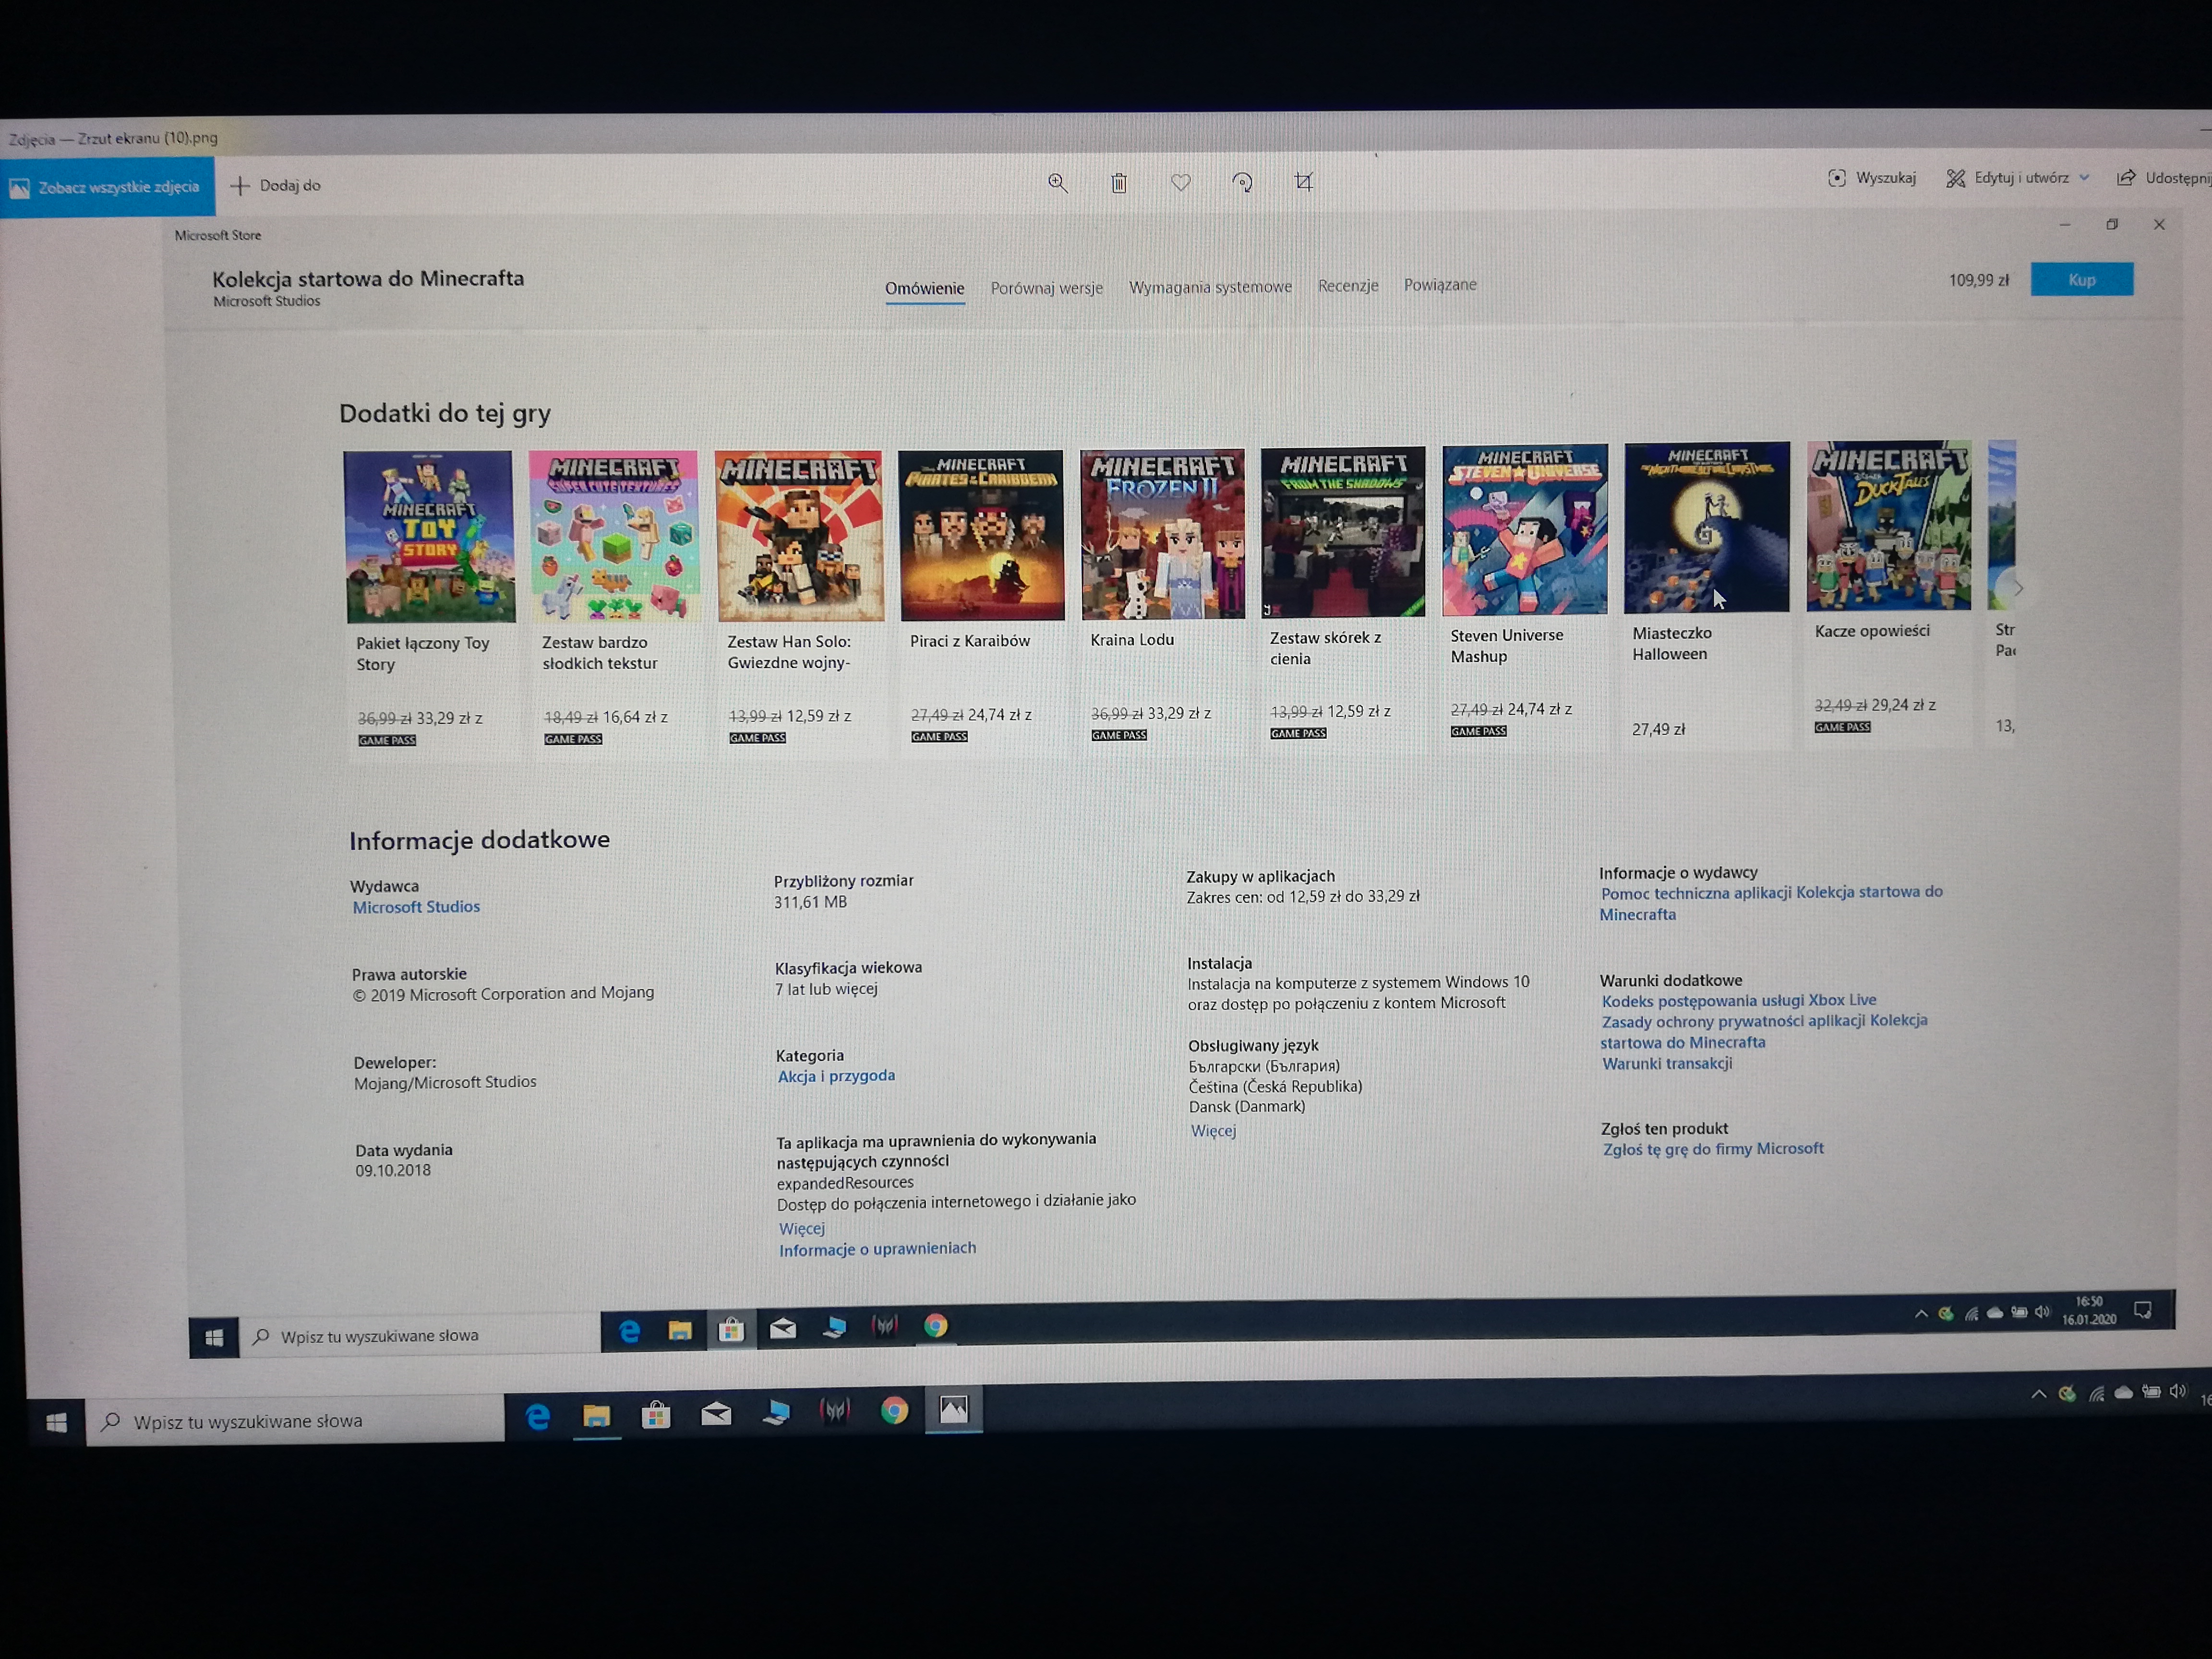The height and width of the screenshot is (1659, 2212).
Task: Open Mail icon in the screenshot's inner taskbar
Action: [782, 1328]
